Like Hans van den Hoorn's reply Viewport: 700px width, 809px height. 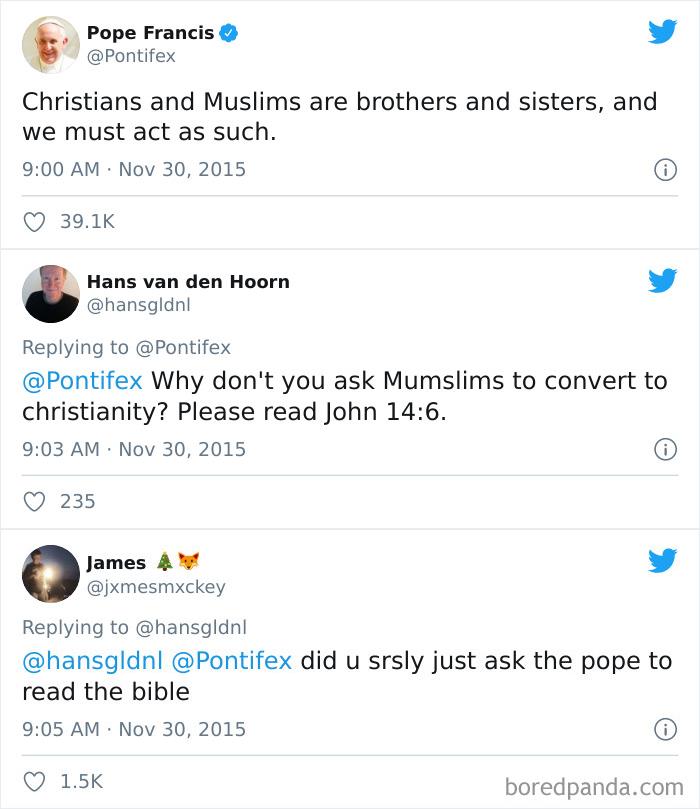pos(36,502)
